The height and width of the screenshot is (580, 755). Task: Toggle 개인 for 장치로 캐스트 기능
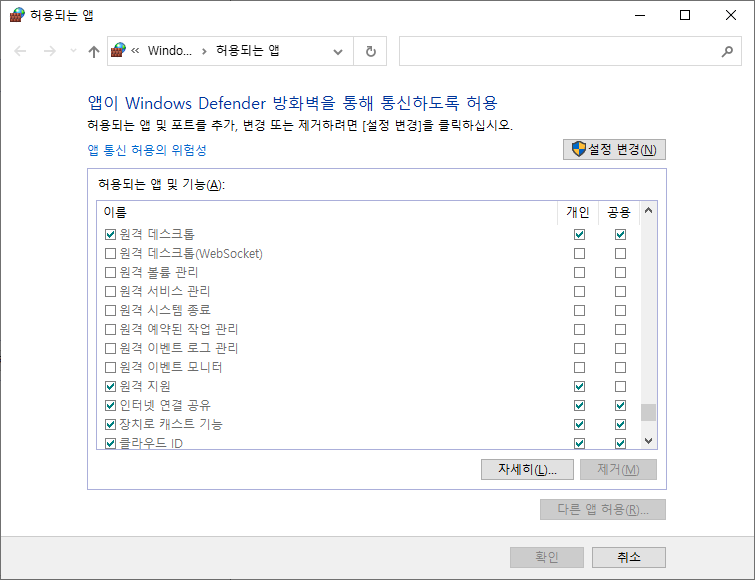579,424
